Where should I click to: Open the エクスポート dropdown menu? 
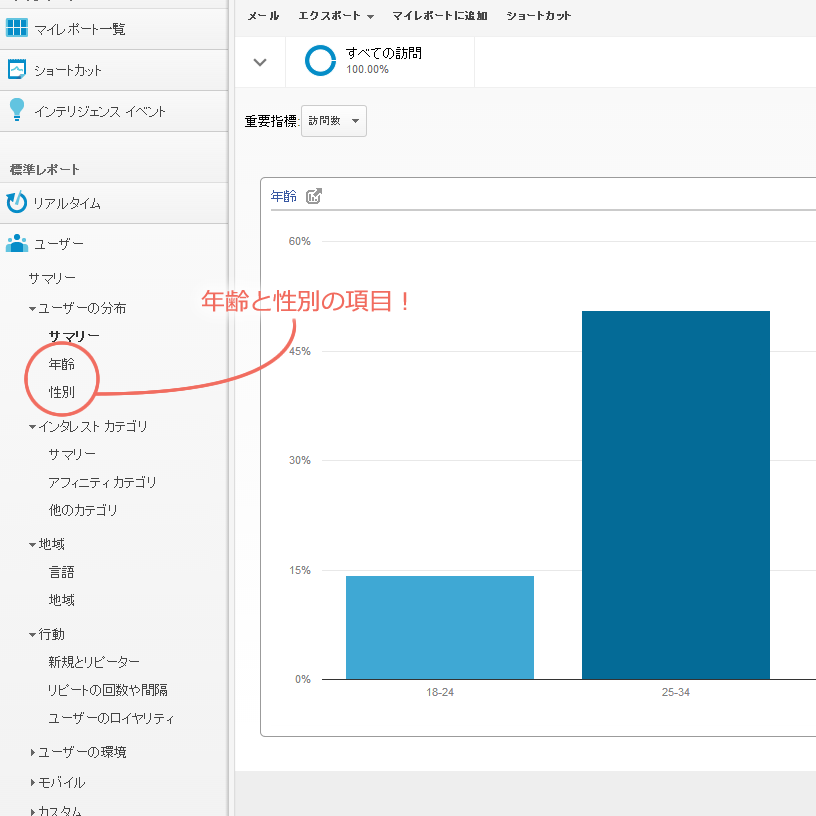click(336, 16)
